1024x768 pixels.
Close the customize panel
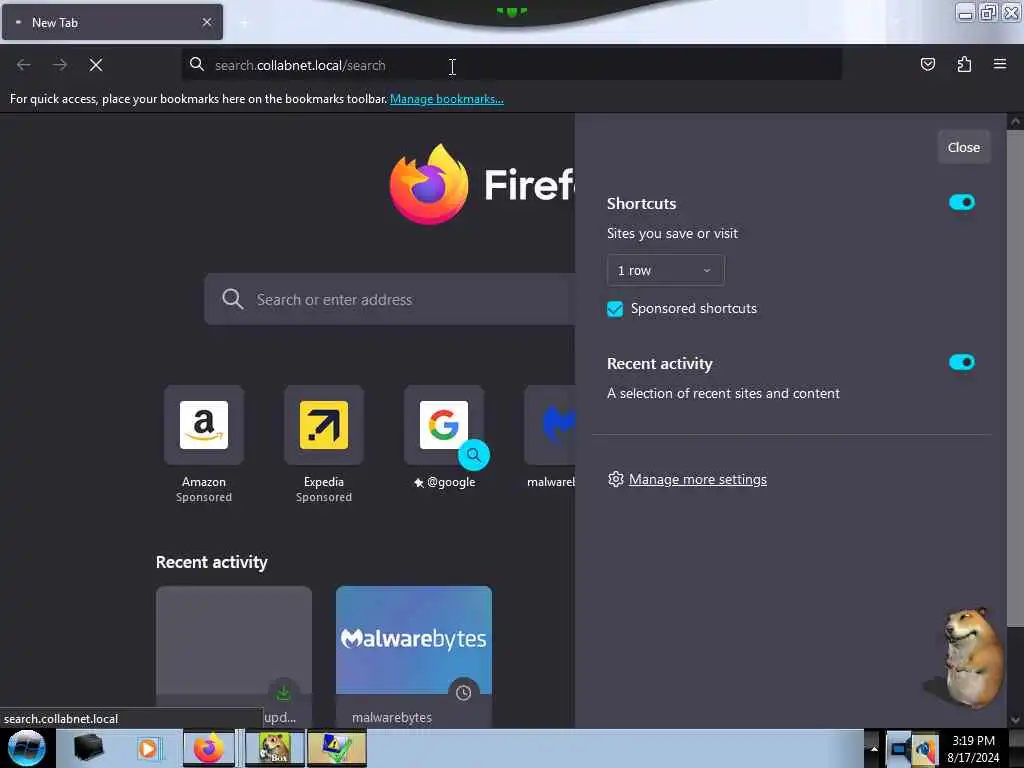coord(963,147)
